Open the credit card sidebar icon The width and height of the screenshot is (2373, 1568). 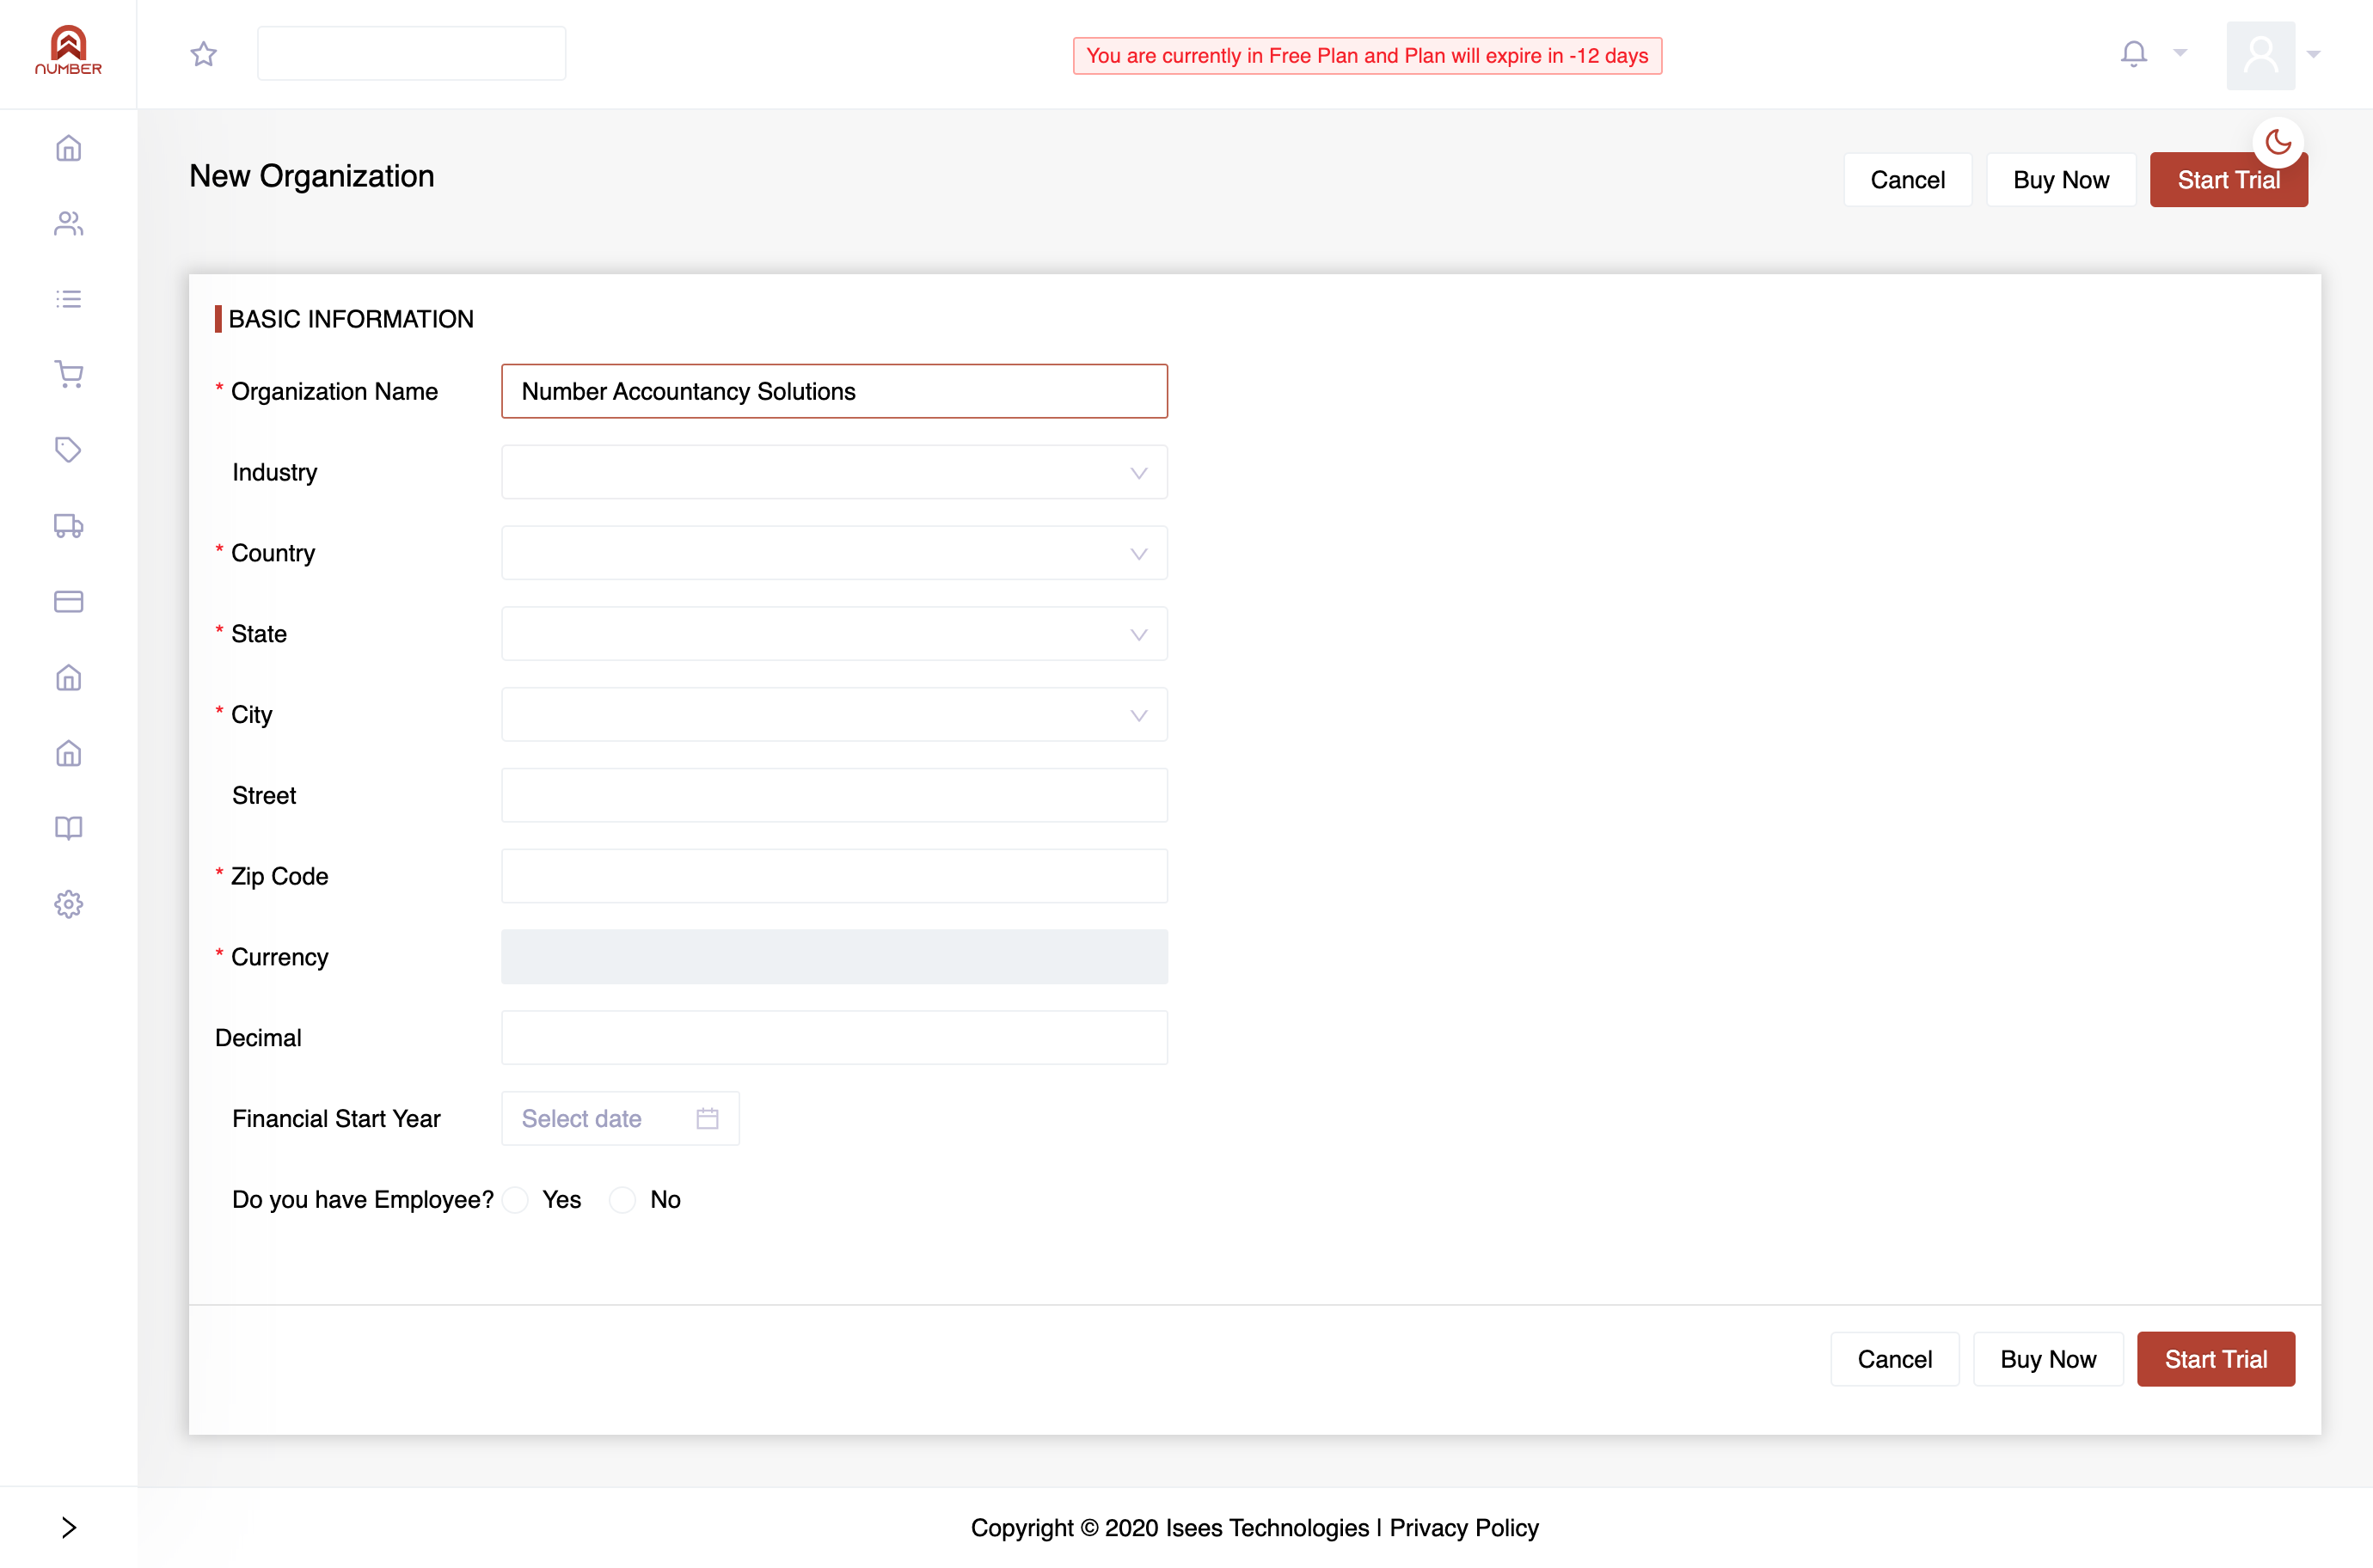(68, 601)
